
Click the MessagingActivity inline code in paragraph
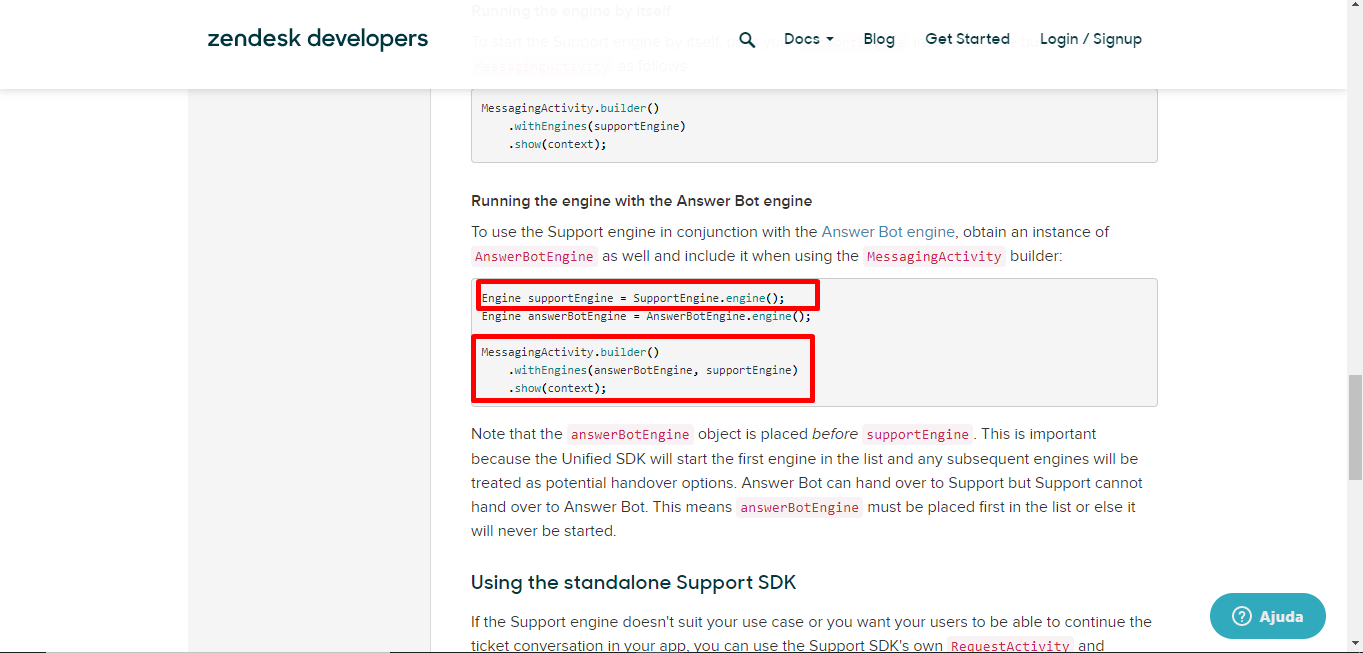pos(934,257)
